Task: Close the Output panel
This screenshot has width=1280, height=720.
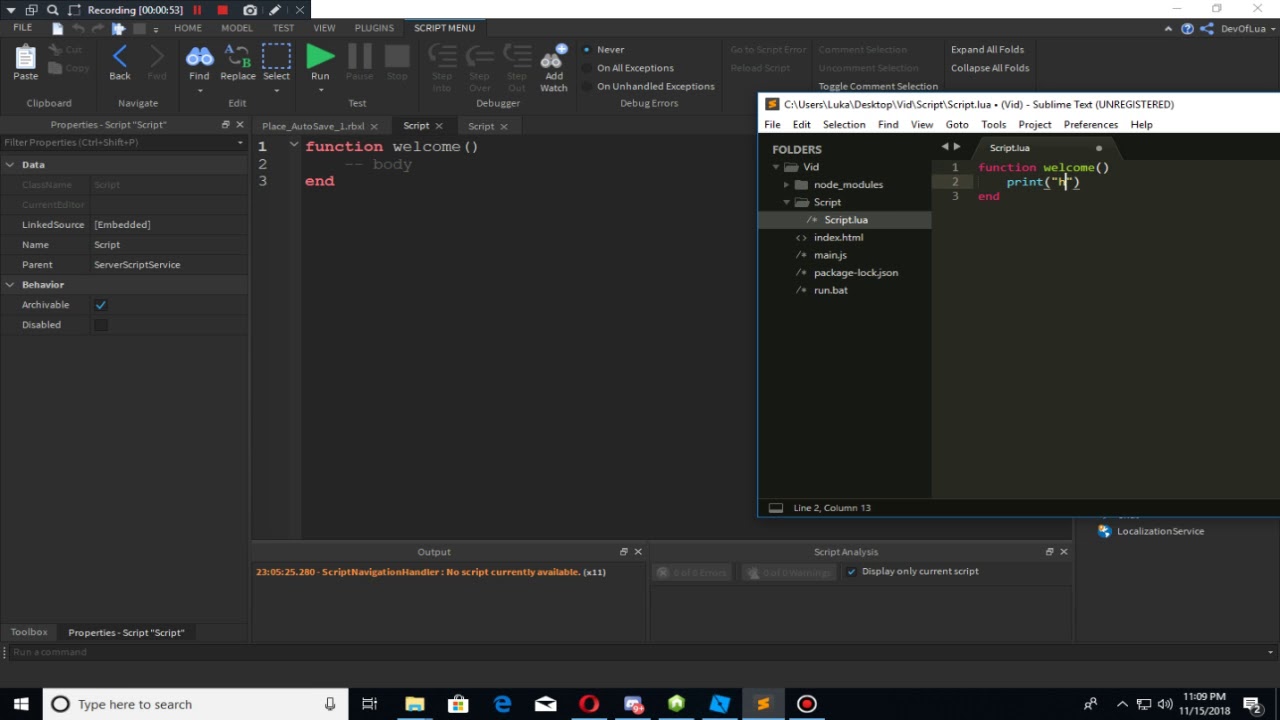Action: coord(638,552)
